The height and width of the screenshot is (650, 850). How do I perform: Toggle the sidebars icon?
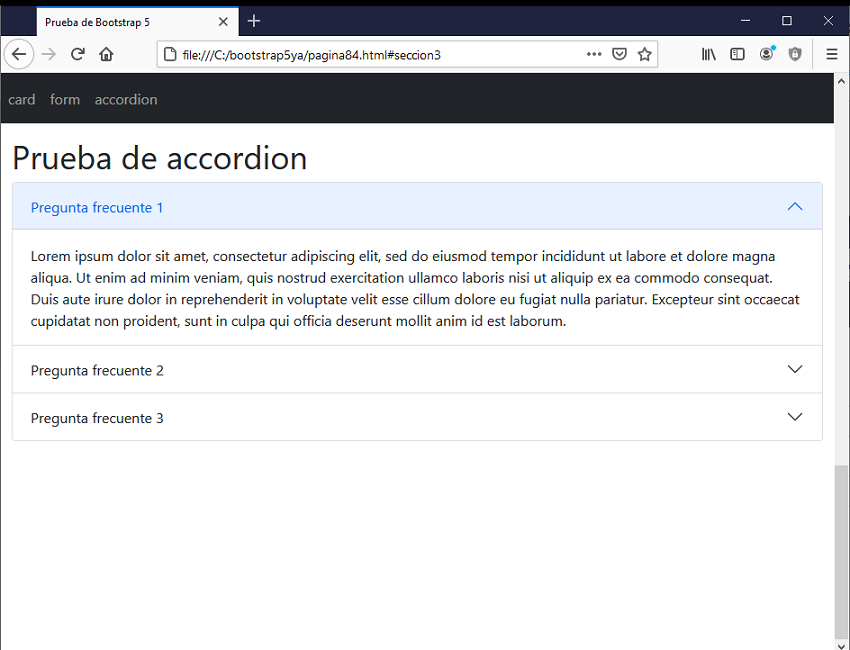click(737, 54)
